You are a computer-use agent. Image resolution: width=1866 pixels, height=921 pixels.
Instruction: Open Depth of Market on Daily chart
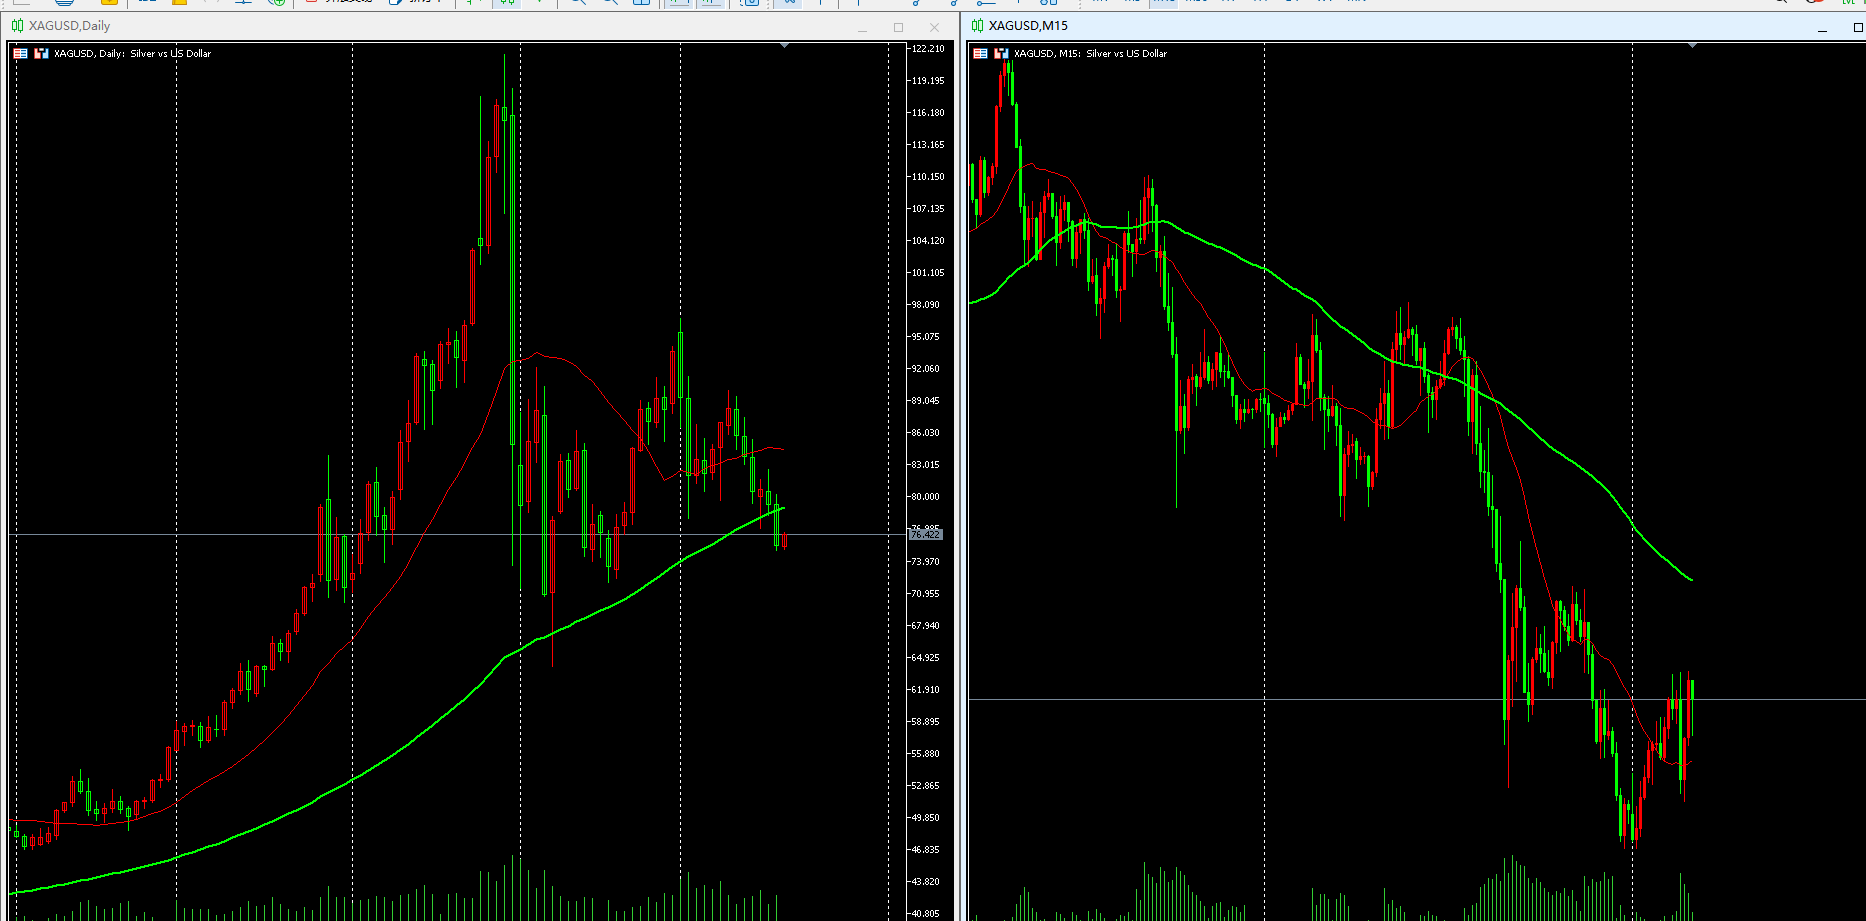tap(41, 54)
